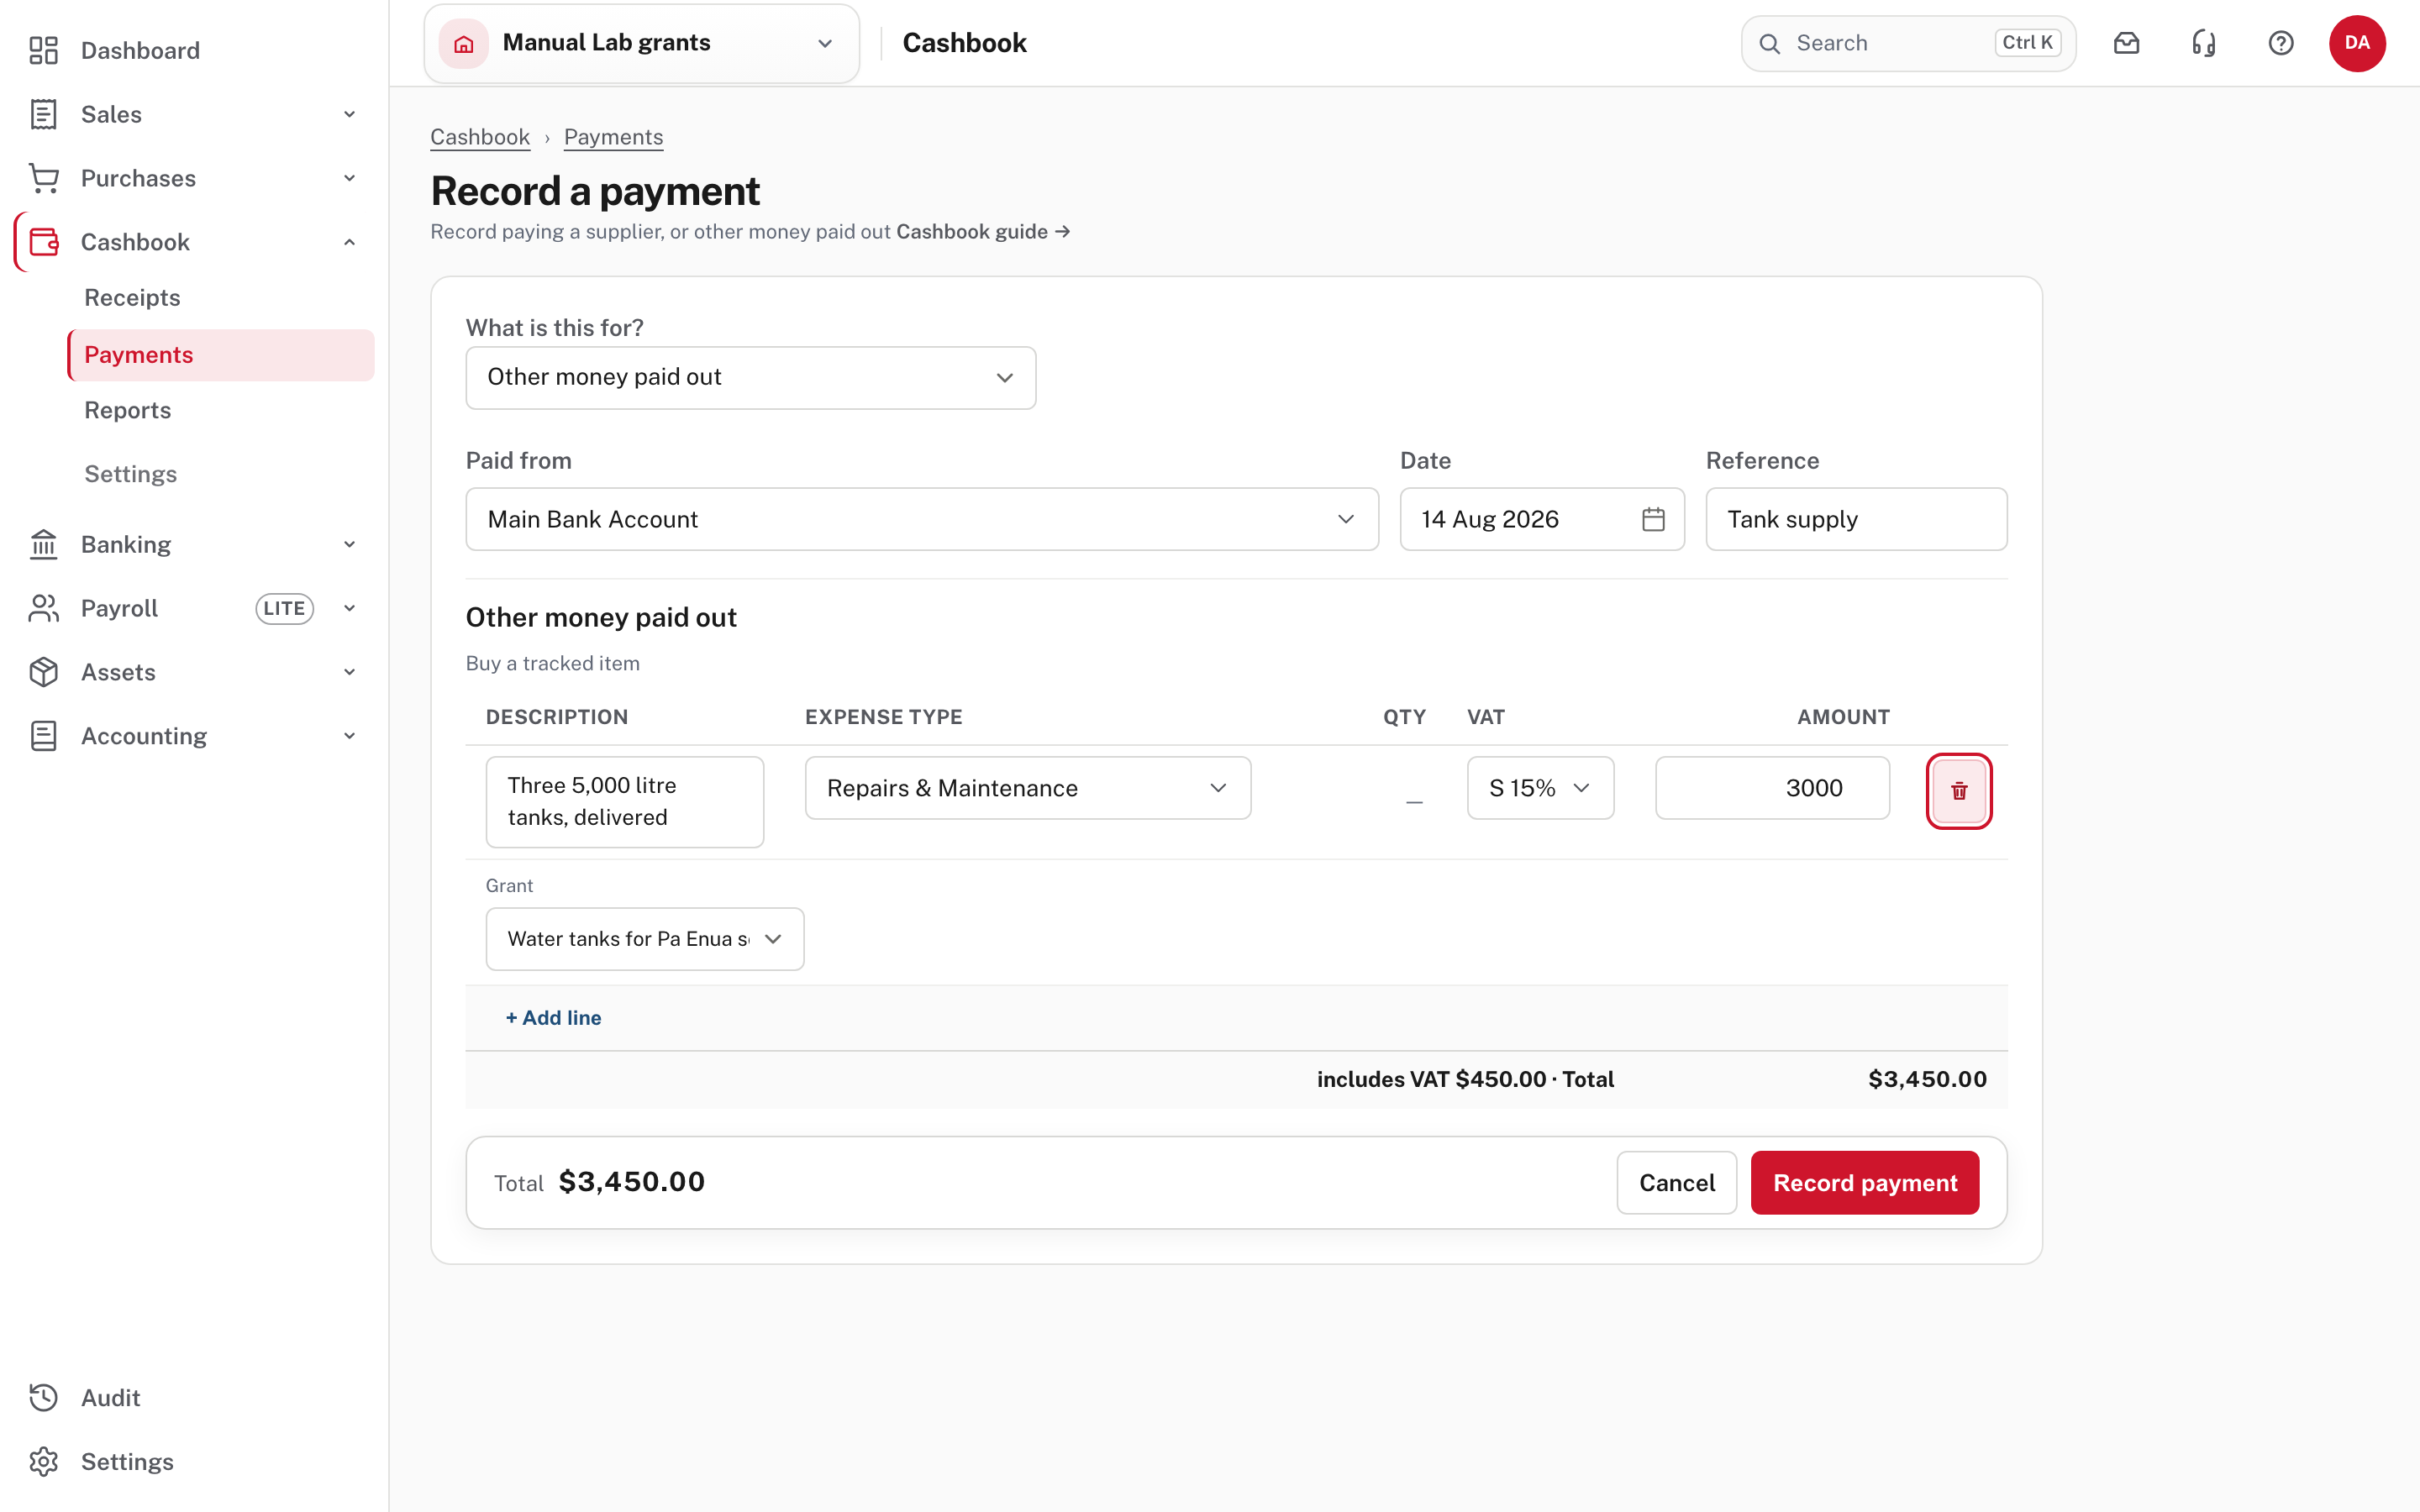Click the Amount field showing 3000

[1772, 788]
